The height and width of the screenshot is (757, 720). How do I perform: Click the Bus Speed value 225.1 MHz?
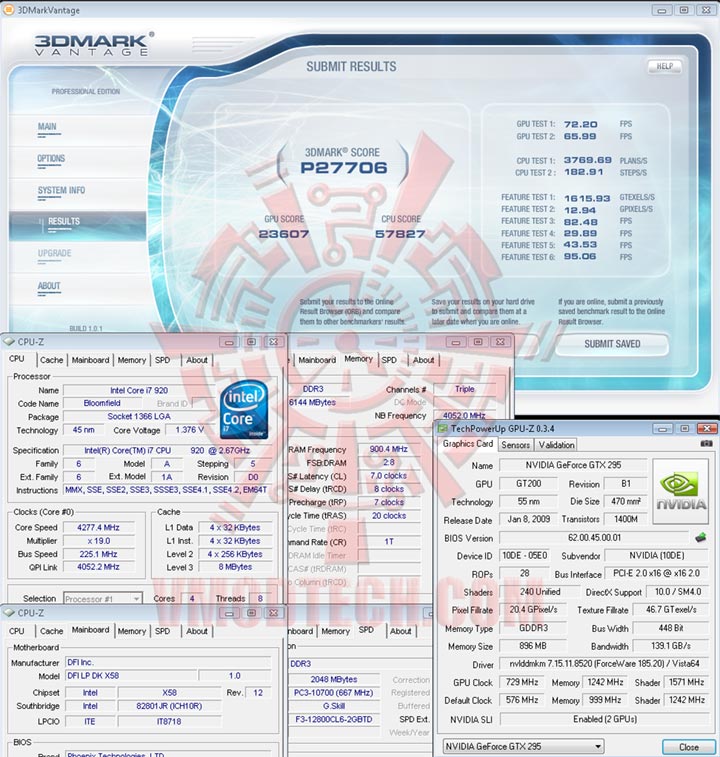click(x=99, y=554)
